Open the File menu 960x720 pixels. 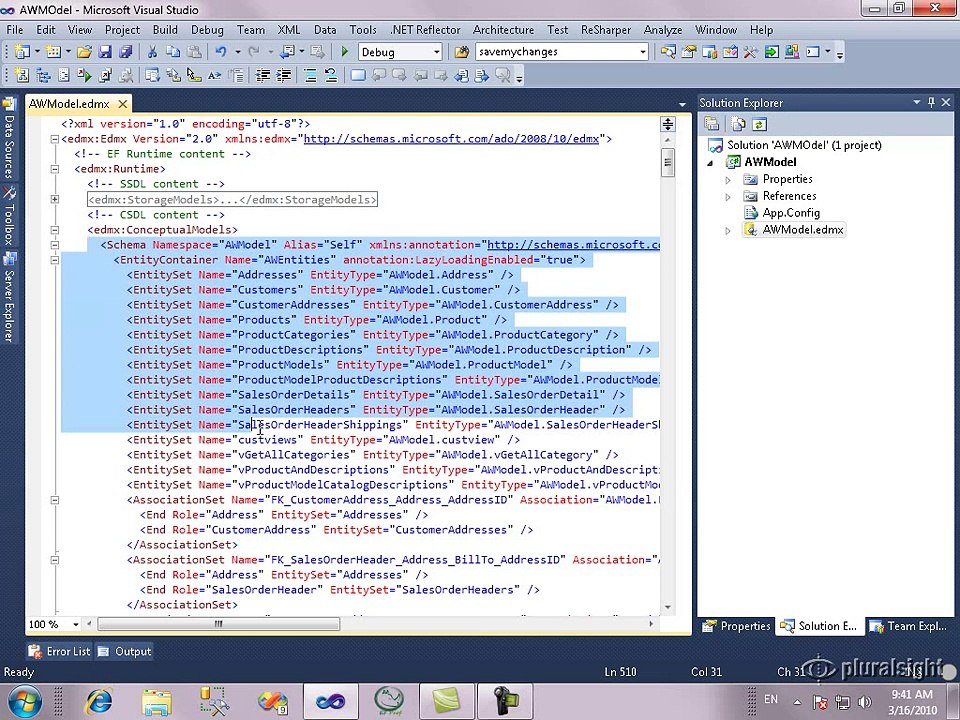(15, 29)
